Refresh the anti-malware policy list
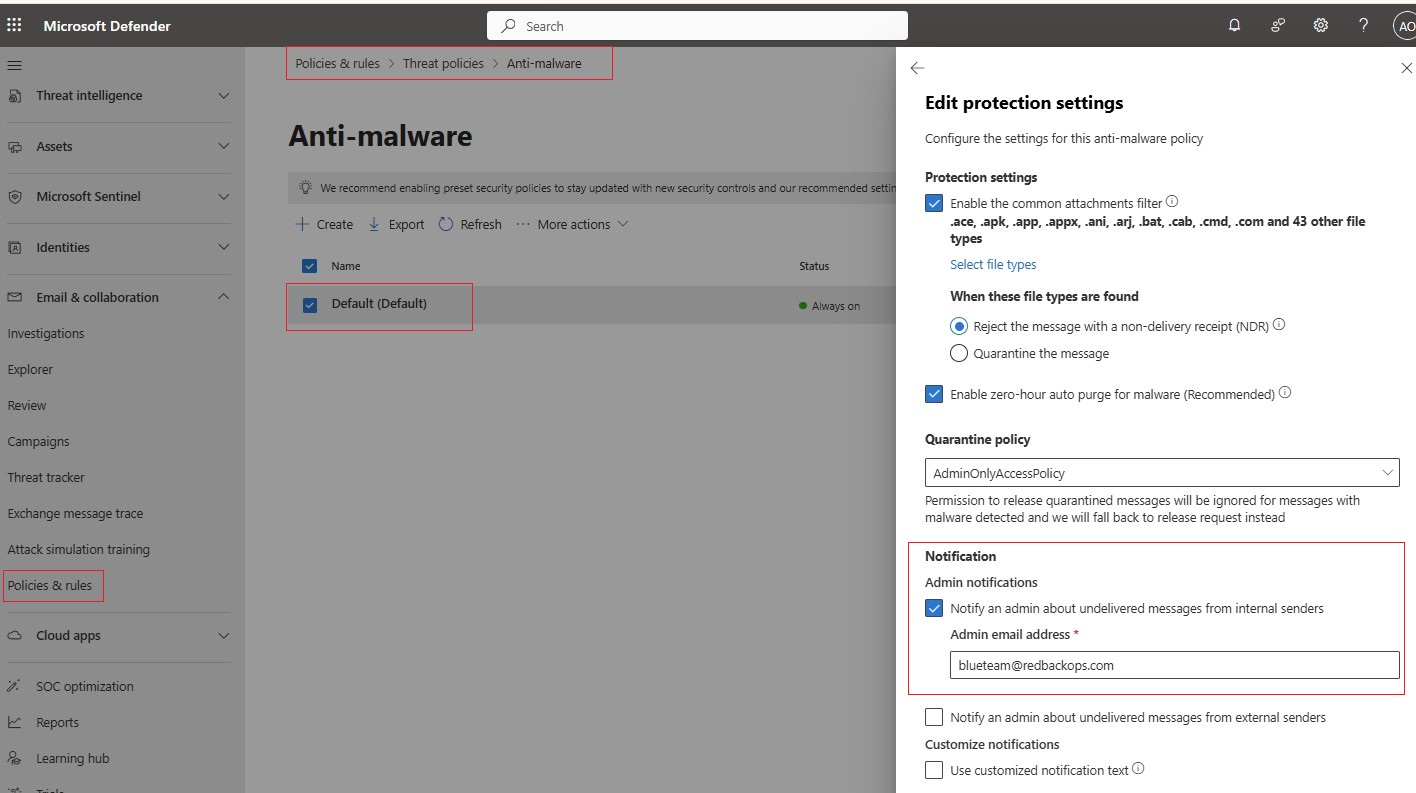This screenshot has width=1416, height=793. tap(470, 225)
